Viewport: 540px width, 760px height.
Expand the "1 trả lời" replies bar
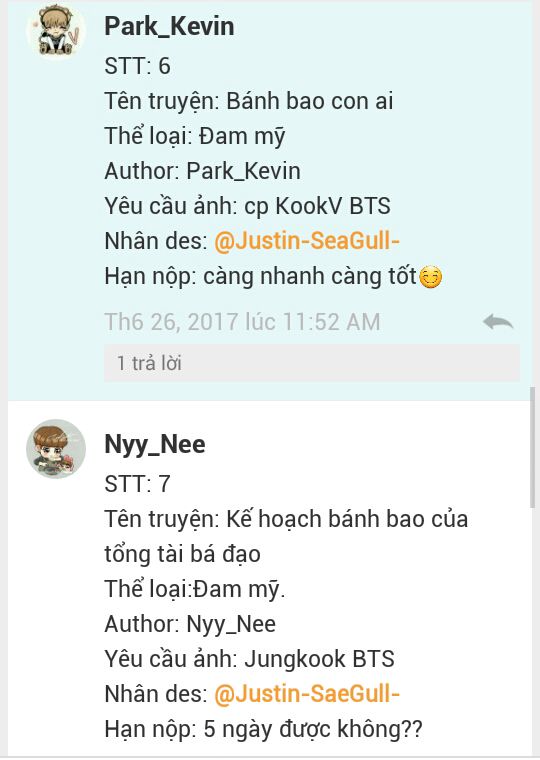(312, 363)
